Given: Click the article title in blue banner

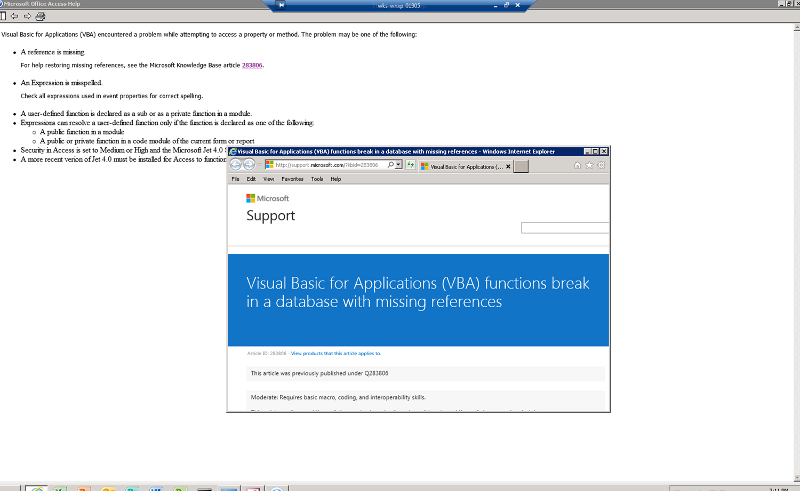Looking at the screenshot, I should (418, 292).
